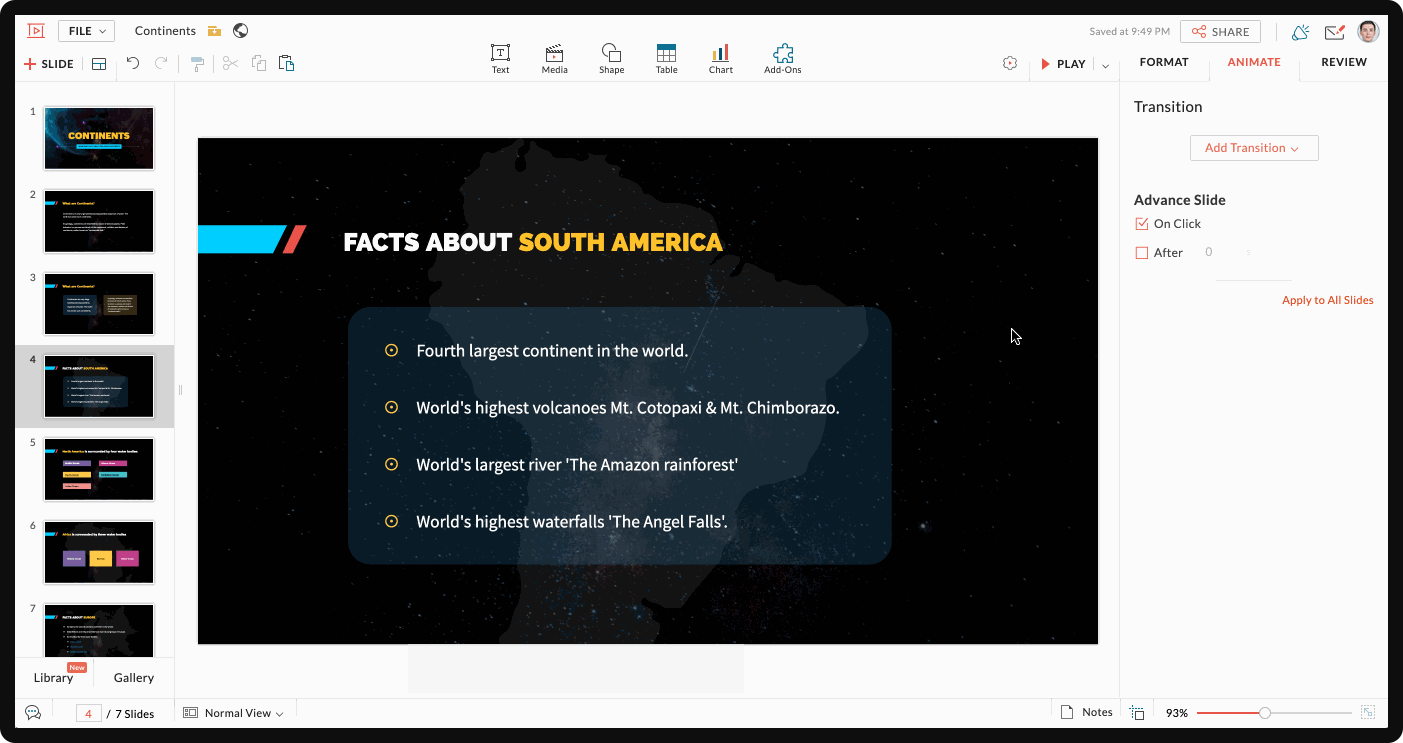Toggle the Notes pane
The width and height of the screenshot is (1403, 743).
(1086, 712)
